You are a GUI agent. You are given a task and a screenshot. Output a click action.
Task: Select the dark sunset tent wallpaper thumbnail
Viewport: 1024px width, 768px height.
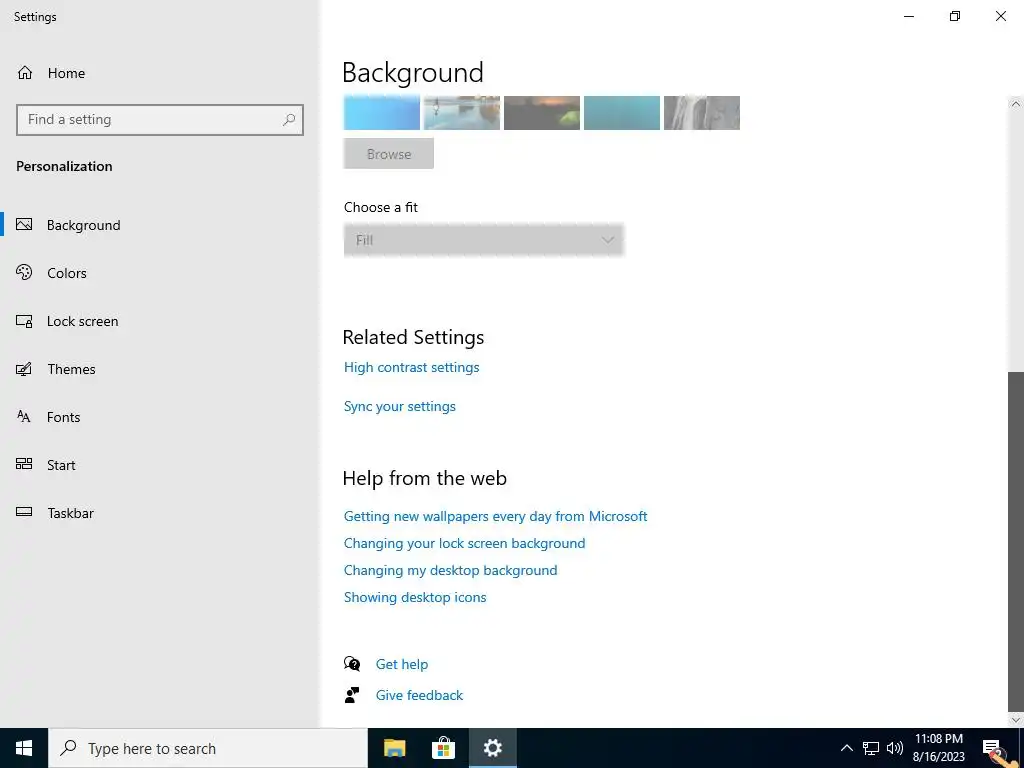(x=541, y=112)
